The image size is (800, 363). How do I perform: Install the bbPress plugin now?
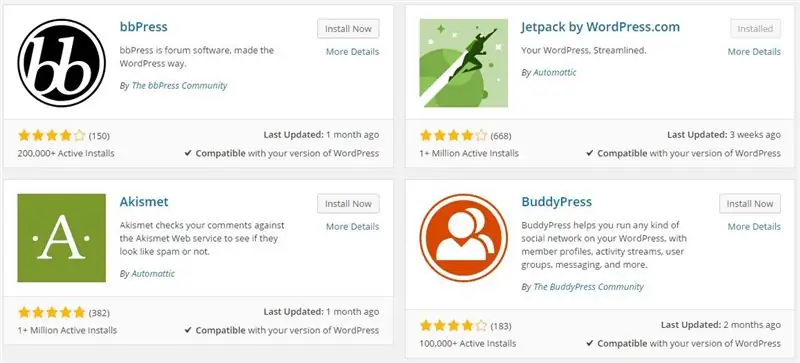click(x=348, y=29)
